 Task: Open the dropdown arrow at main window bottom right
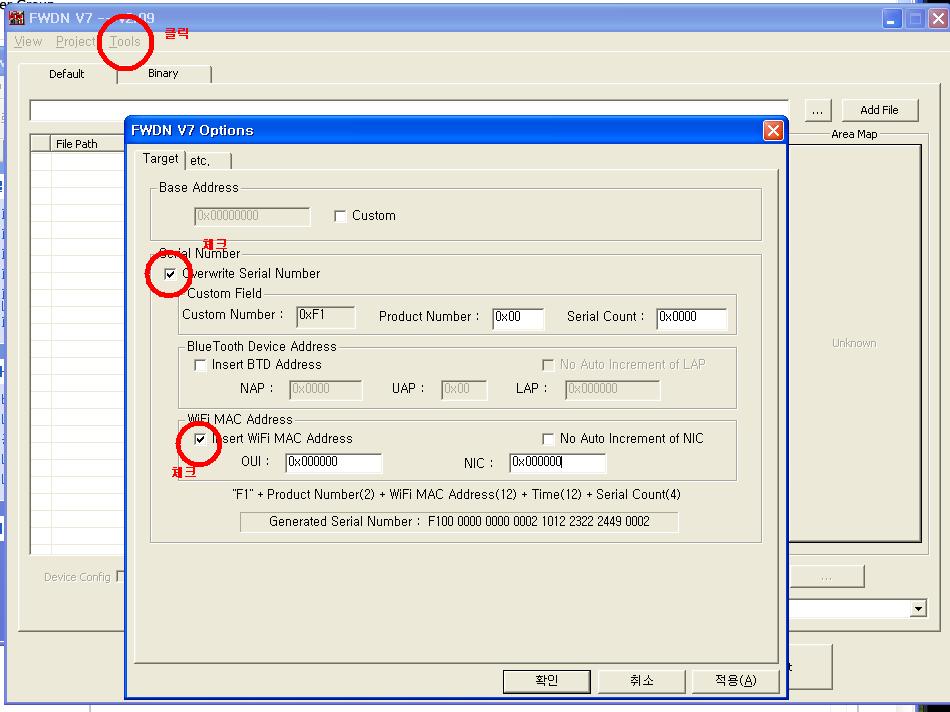pyautogui.click(x=918, y=608)
